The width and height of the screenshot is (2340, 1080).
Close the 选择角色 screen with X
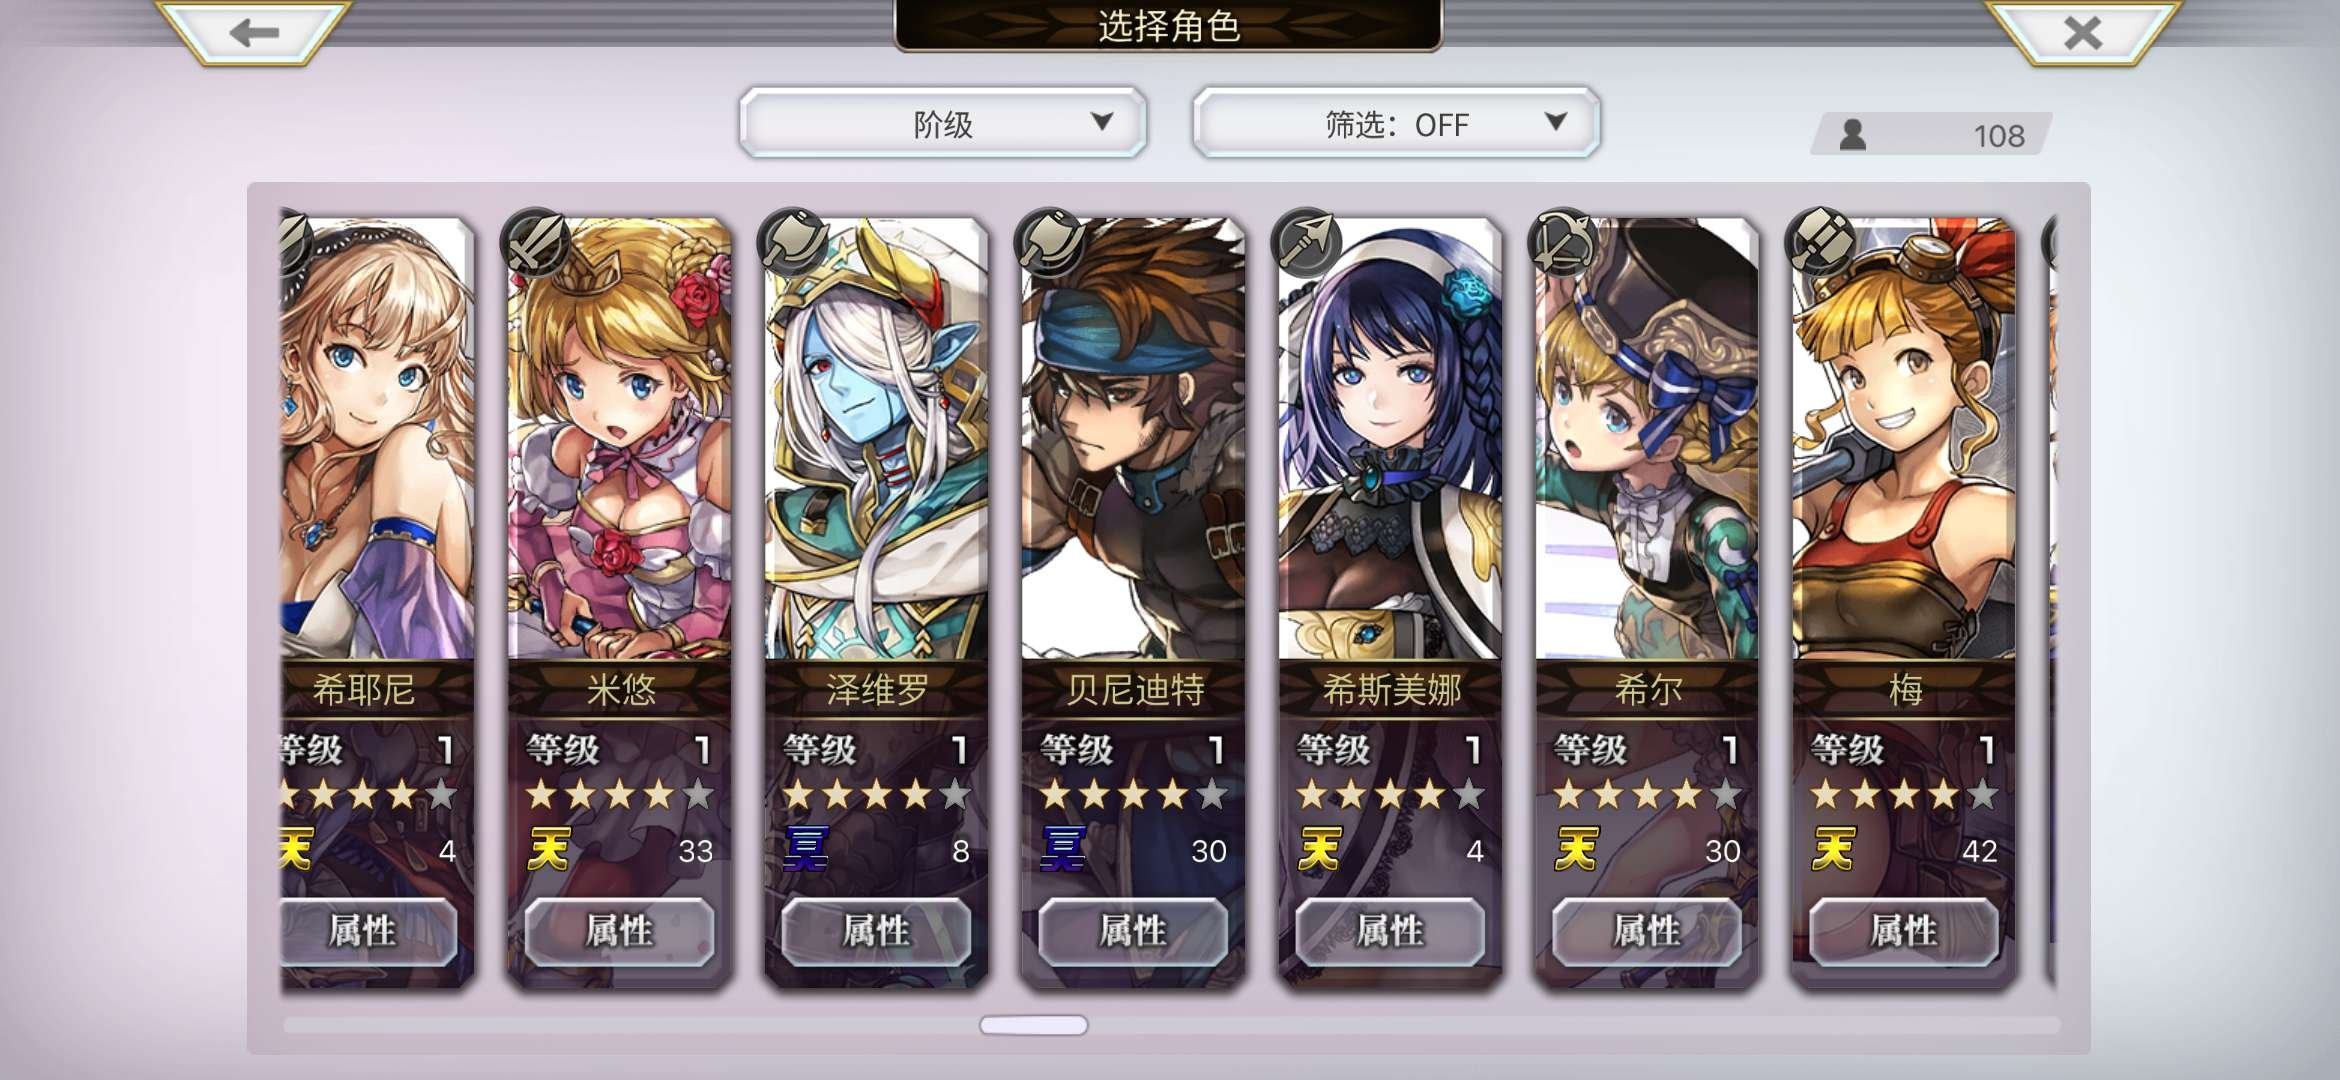click(x=2083, y=32)
